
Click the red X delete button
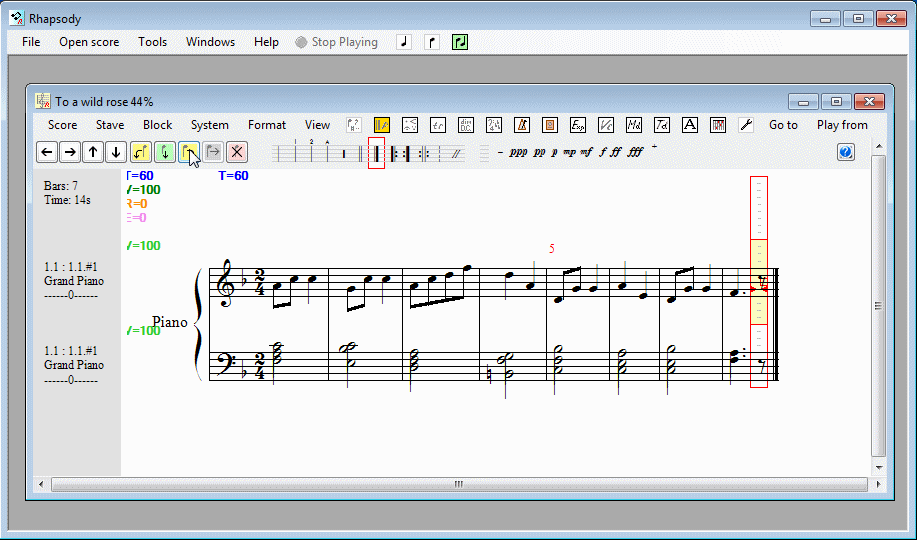coord(236,152)
